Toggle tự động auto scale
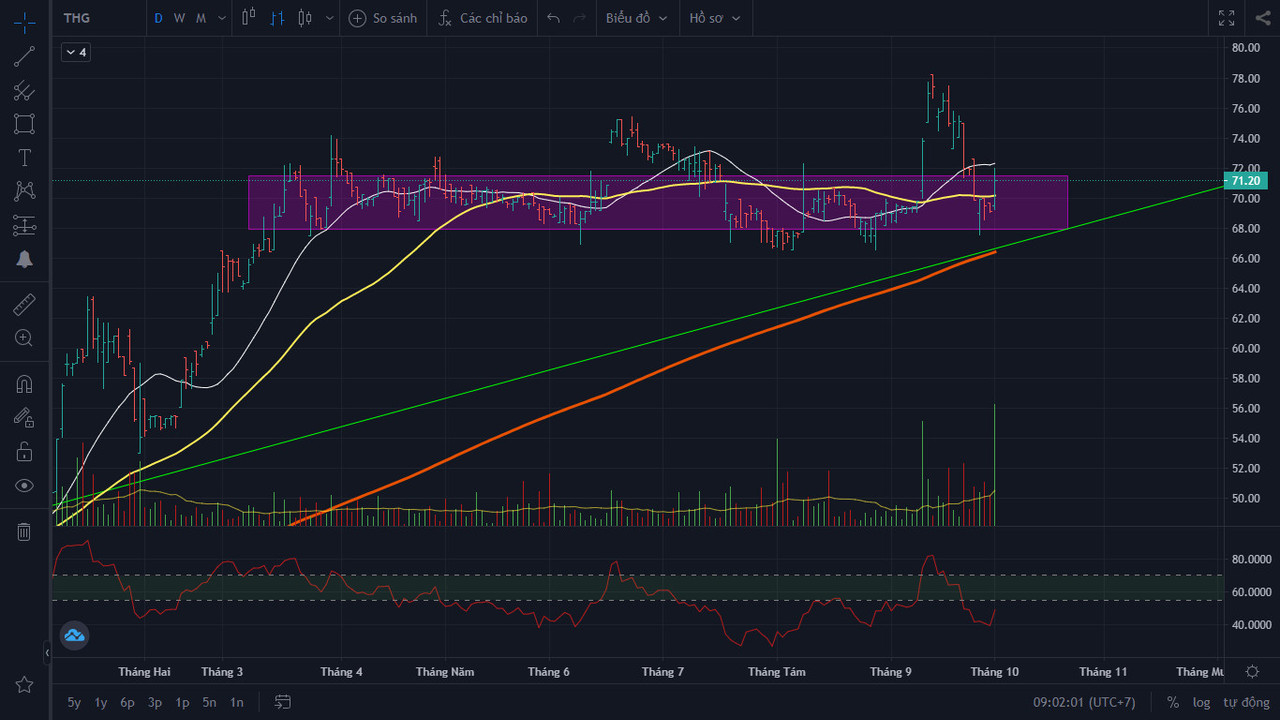This screenshot has width=1280, height=720. click(1245, 702)
